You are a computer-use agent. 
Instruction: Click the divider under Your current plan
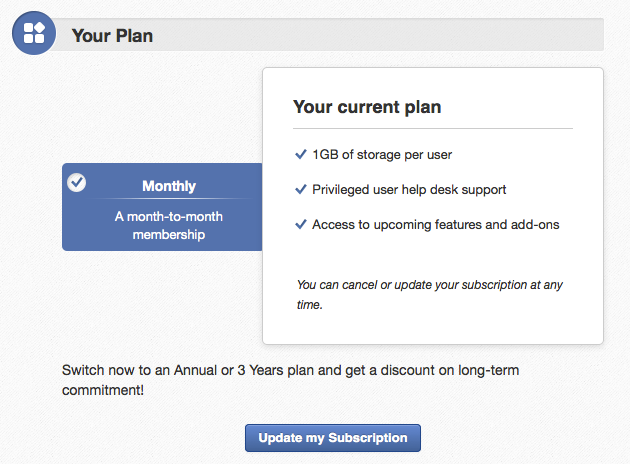pyautogui.click(x=433, y=129)
